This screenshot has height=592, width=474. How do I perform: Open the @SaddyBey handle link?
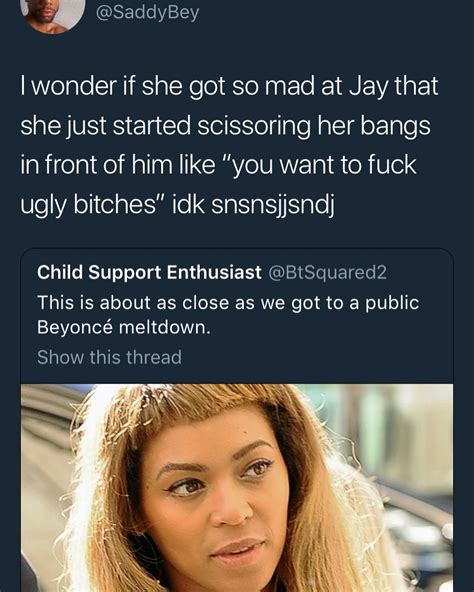pyautogui.click(x=148, y=13)
